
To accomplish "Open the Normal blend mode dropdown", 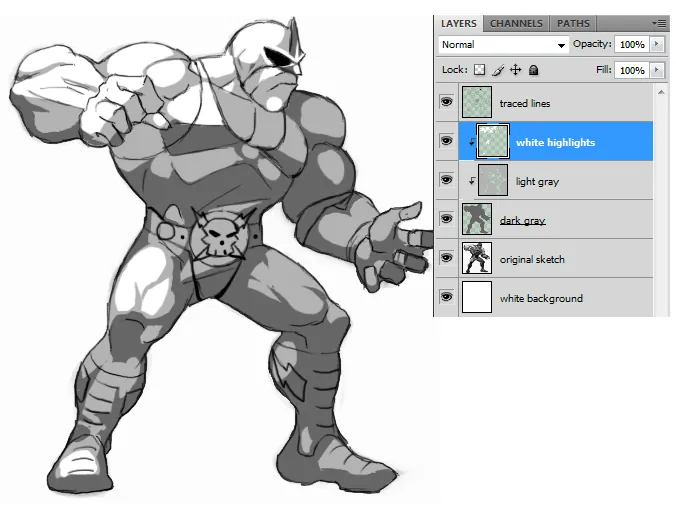I will pos(503,45).
